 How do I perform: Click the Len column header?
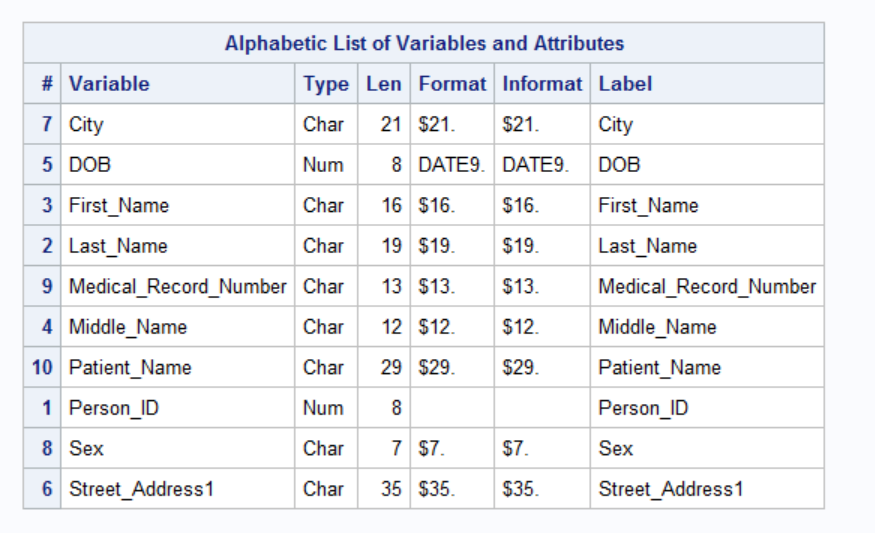383,84
